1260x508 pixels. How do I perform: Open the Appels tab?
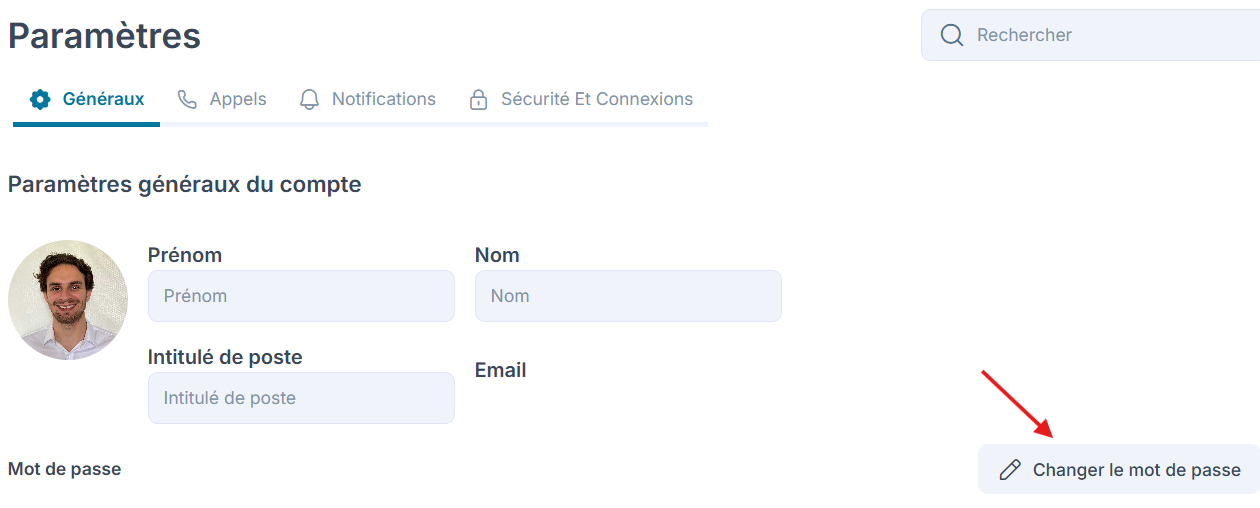pos(238,99)
